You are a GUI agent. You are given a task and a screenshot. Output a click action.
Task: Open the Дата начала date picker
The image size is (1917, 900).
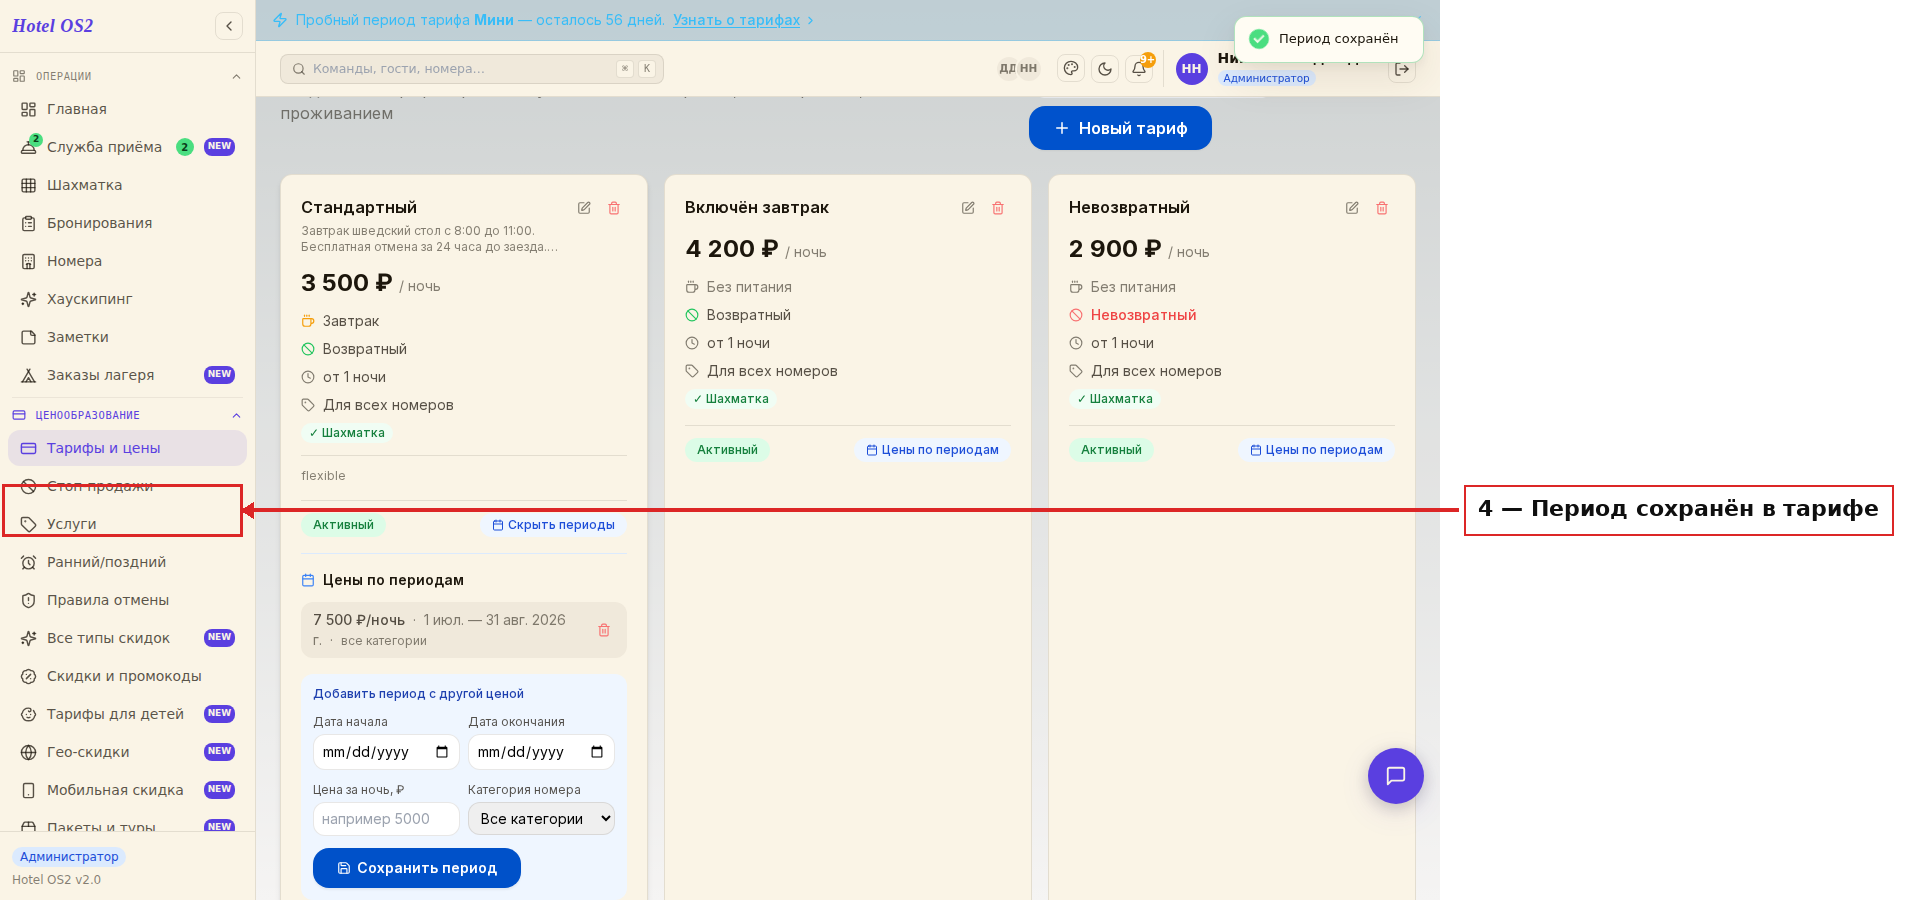[386, 752]
